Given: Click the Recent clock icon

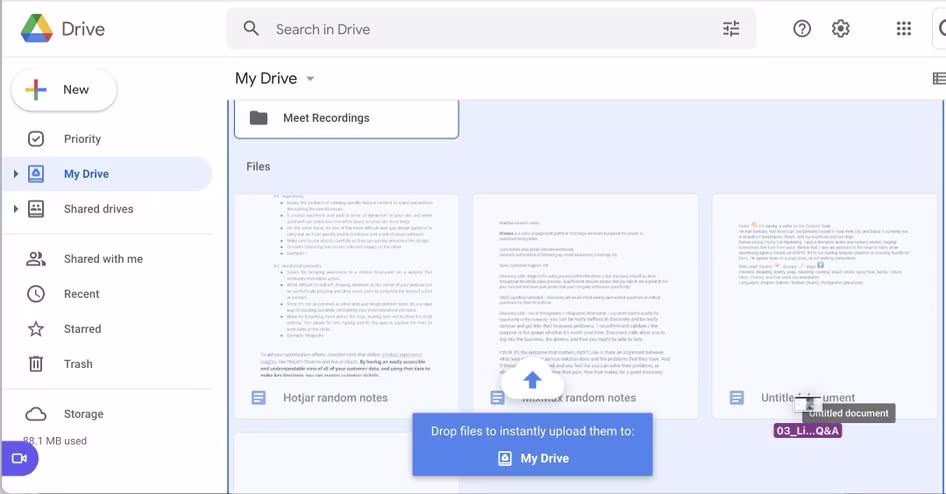Looking at the screenshot, I should coord(36,294).
